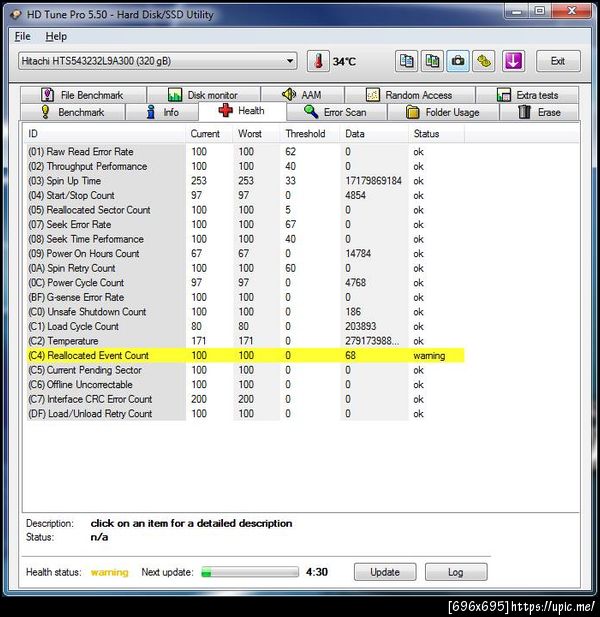Click the copy info to clipboard icon
Viewport: 600px width, 617px height.
(x=406, y=61)
